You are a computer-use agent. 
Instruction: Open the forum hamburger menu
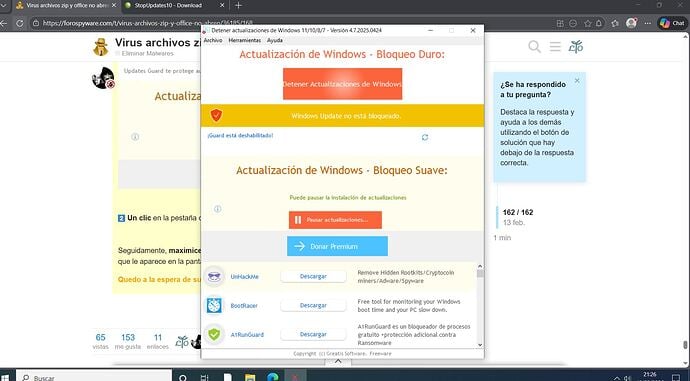click(555, 46)
